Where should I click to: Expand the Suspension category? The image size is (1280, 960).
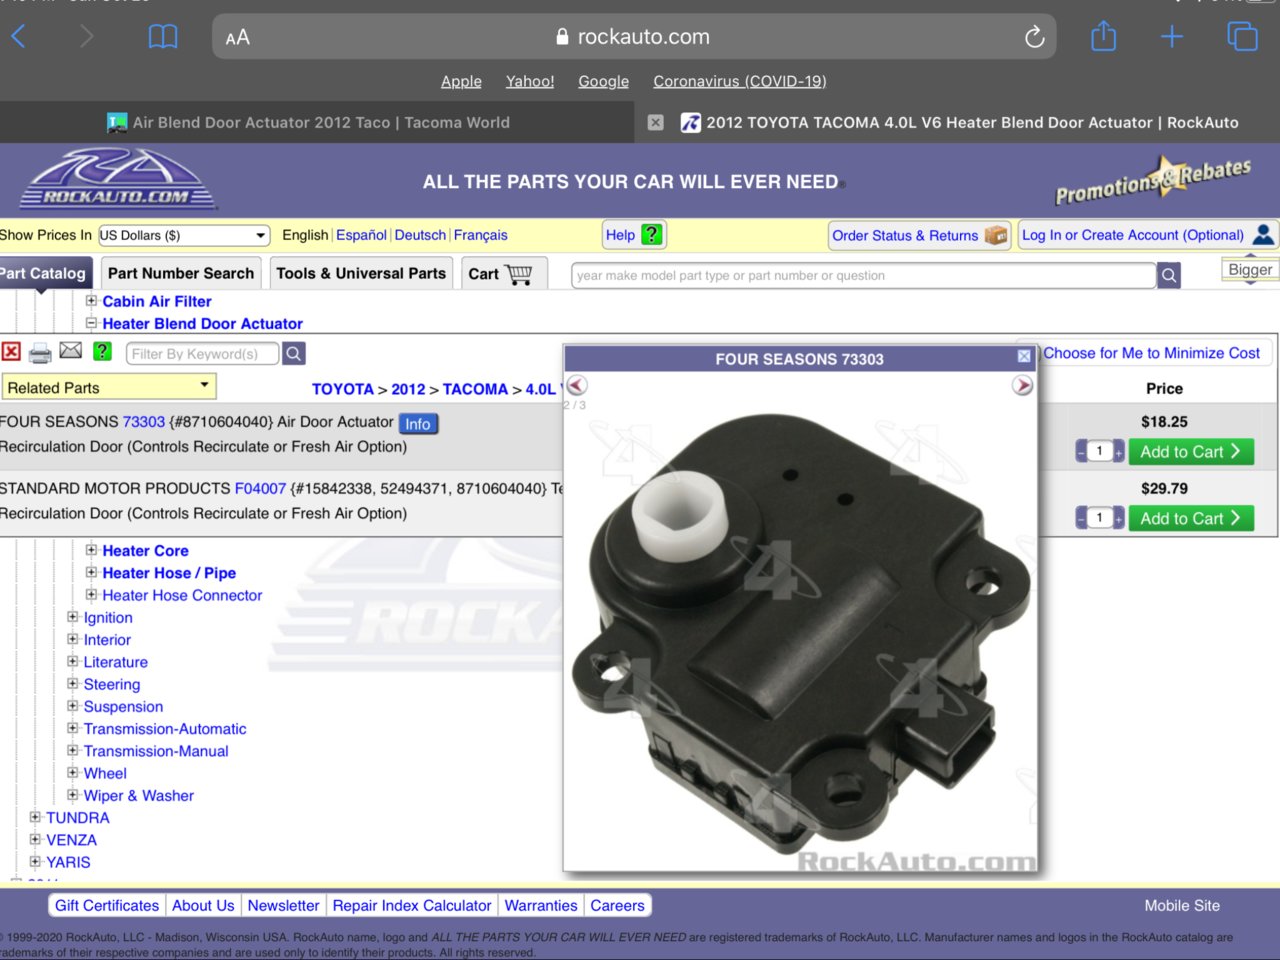click(x=72, y=705)
